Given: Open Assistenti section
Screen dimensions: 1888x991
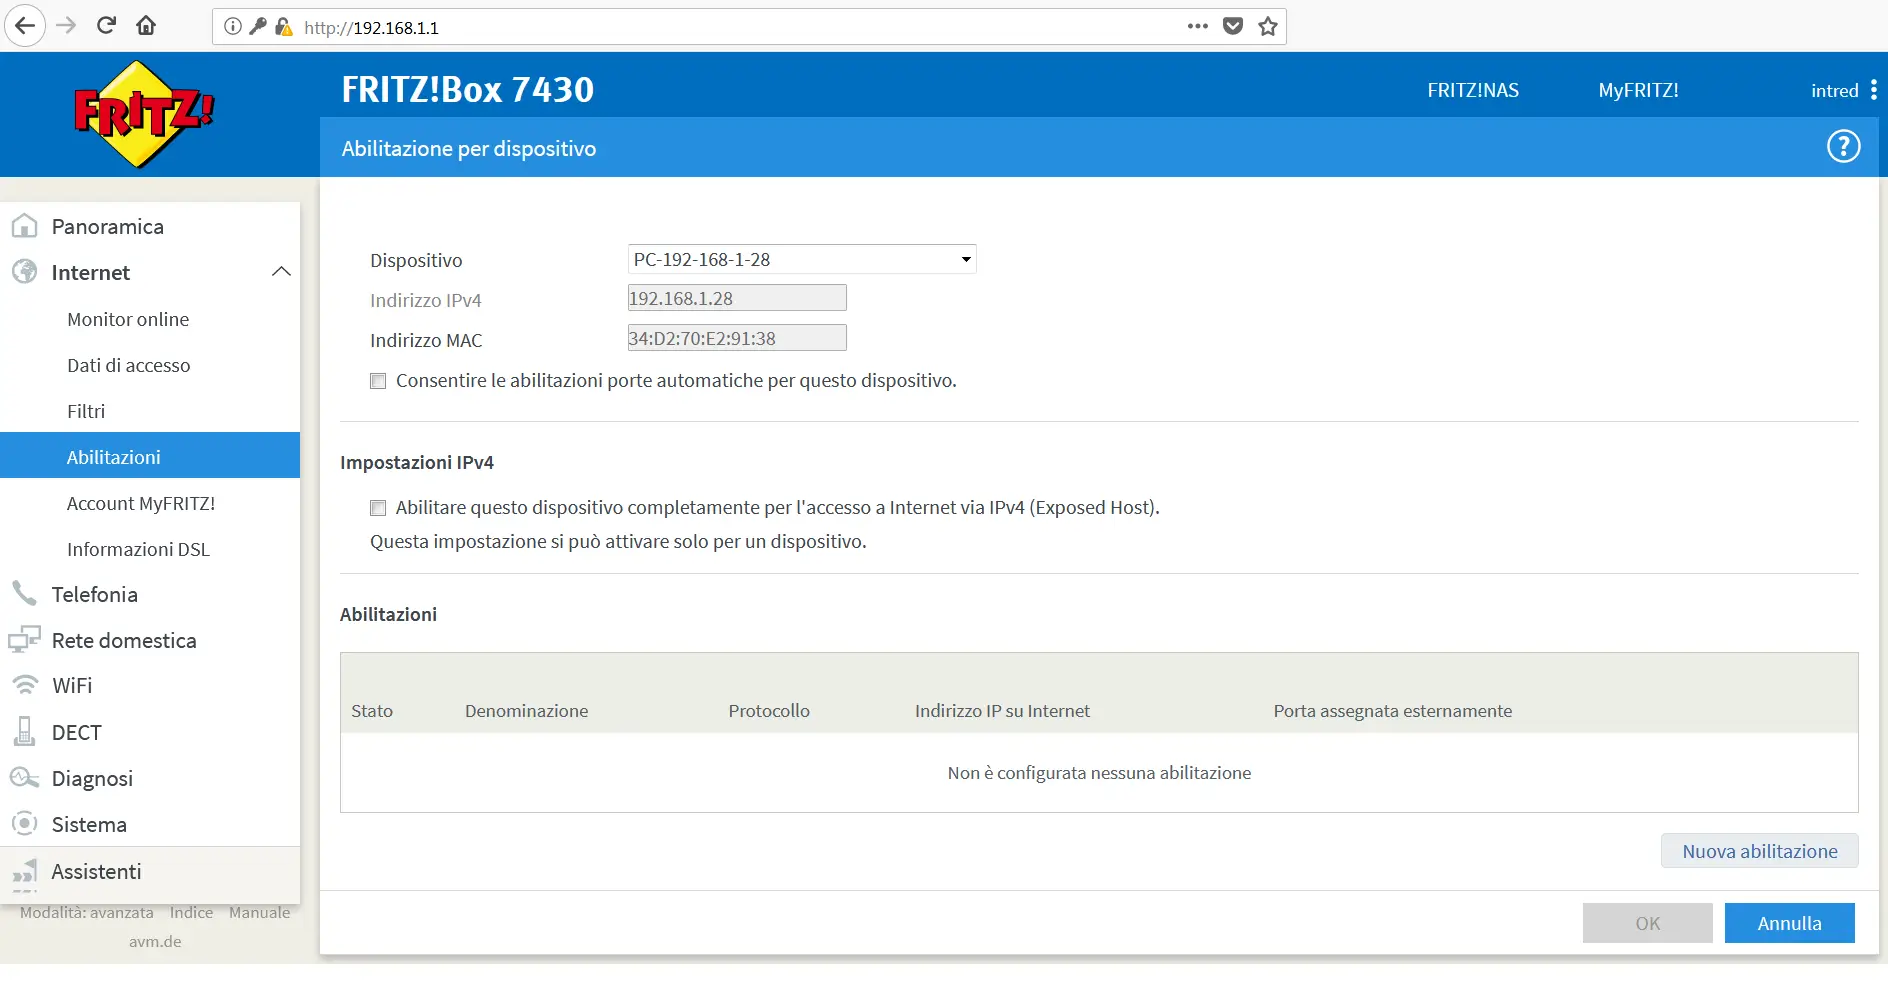Looking at the screenshot, I should (x=96, y=871).
